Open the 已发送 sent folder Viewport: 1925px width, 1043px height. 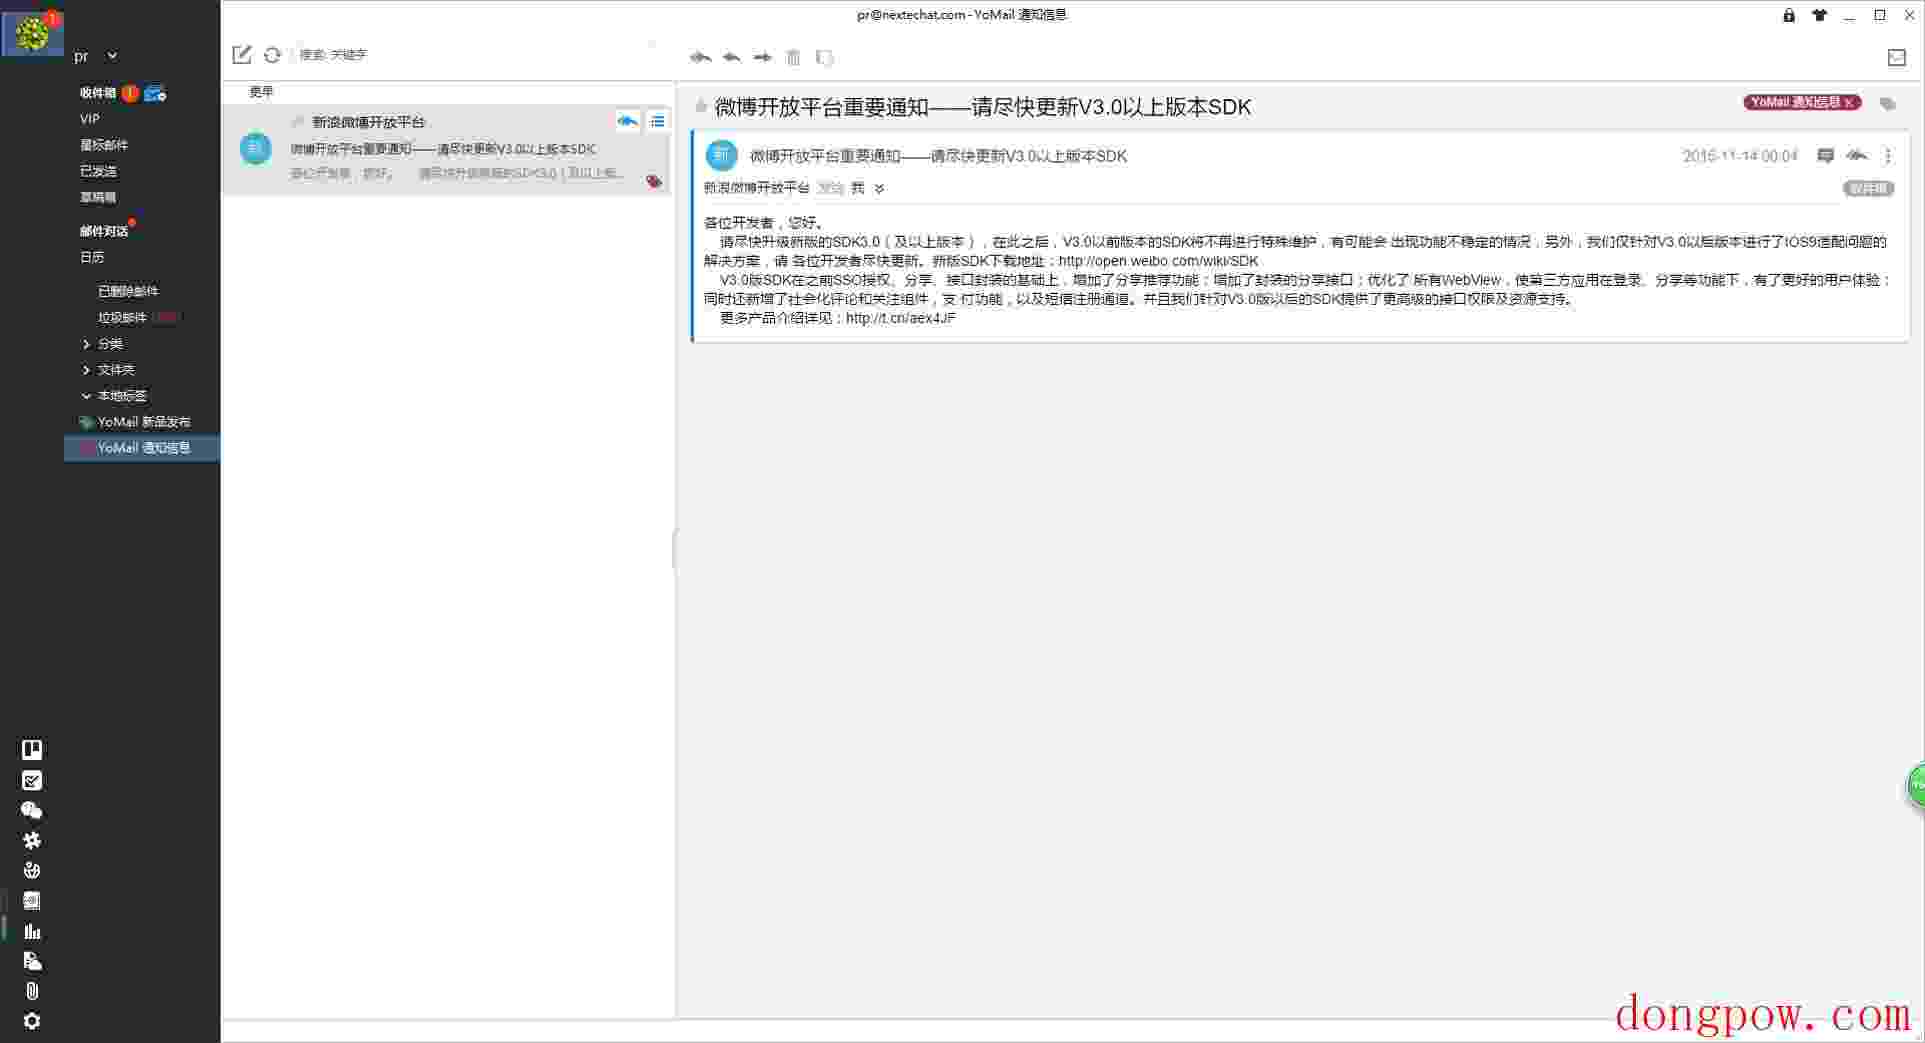pyautogui.click(x=98, y=171)
